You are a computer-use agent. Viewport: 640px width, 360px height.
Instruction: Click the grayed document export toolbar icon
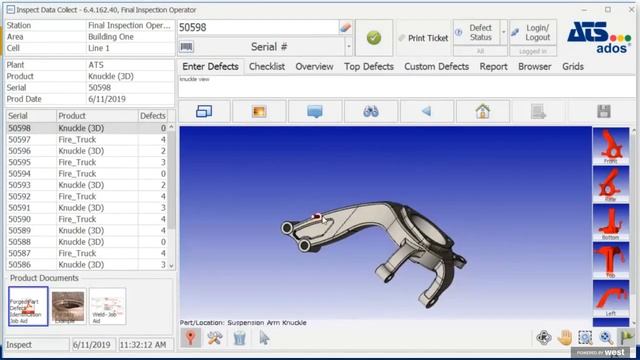tap(538, 111)
